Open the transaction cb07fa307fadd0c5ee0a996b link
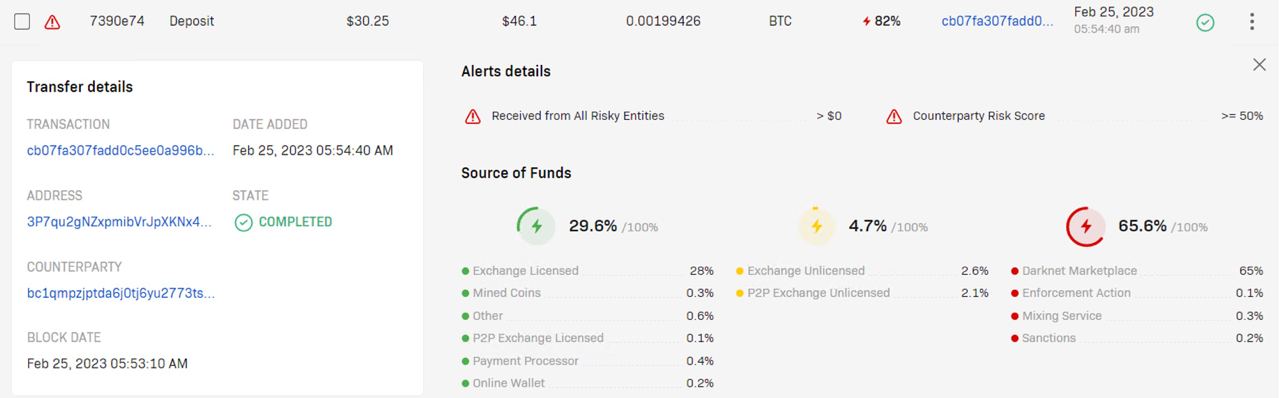 click(x=121, y=150)
